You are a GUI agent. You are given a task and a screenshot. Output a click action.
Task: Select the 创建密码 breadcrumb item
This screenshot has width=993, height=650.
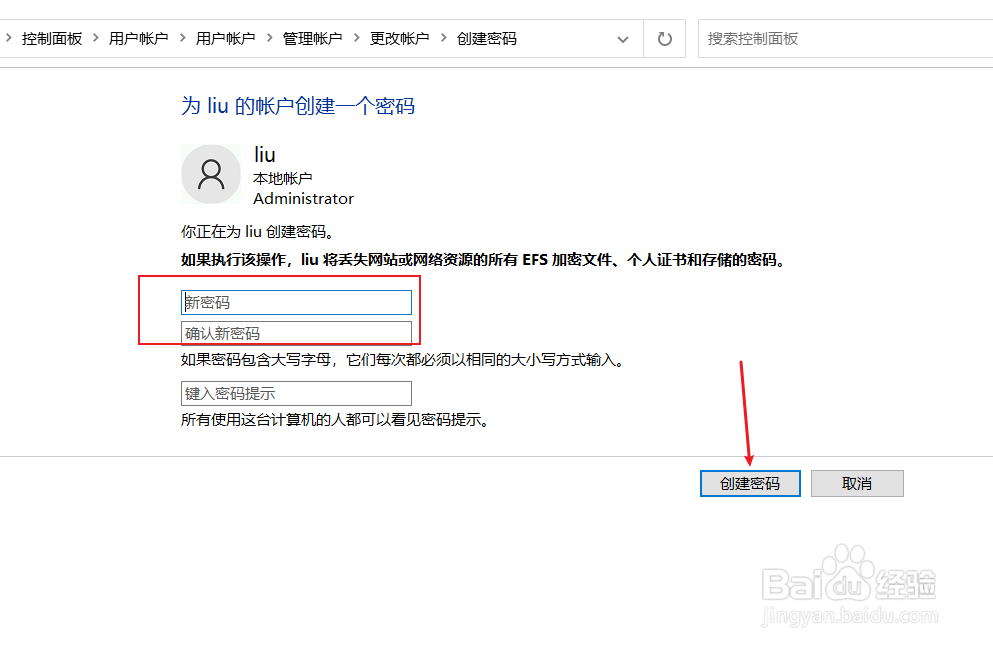click(x=486, y=38)
